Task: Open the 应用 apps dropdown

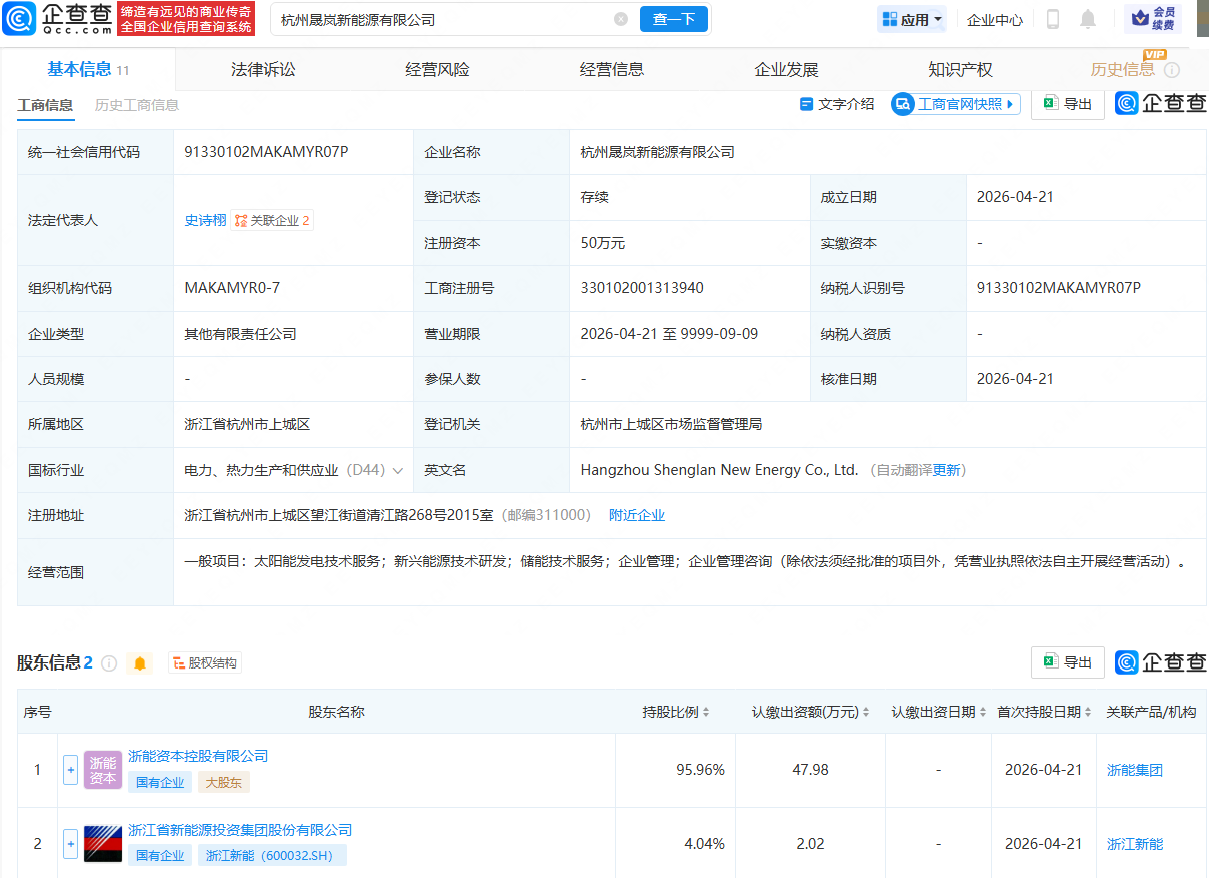Action: [910, 18]
